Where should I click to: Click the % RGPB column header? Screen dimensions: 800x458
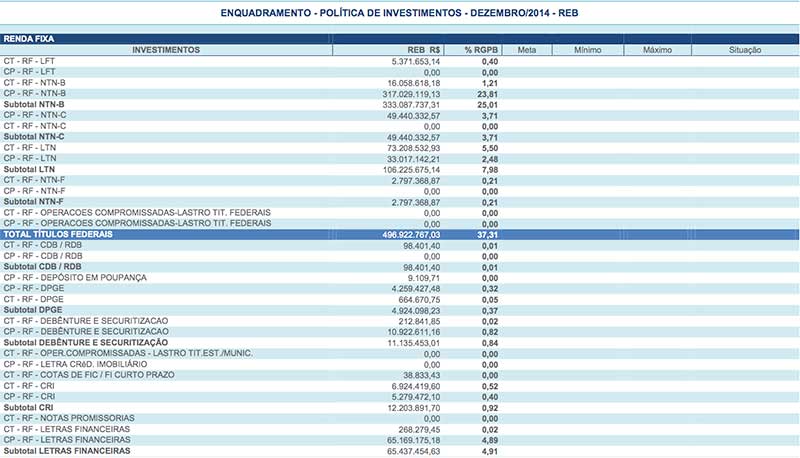pyautogui.click(x=481, y=49)
